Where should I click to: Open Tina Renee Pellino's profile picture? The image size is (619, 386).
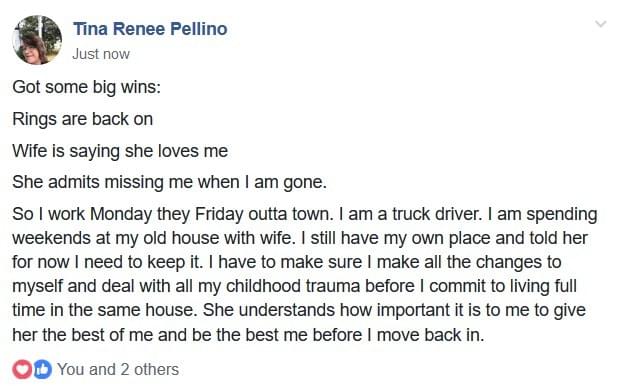37,40
